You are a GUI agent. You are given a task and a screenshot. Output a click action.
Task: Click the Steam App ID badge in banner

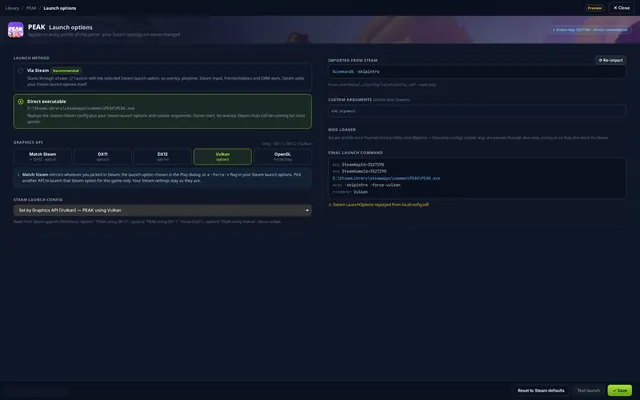[x=590, y=30]
